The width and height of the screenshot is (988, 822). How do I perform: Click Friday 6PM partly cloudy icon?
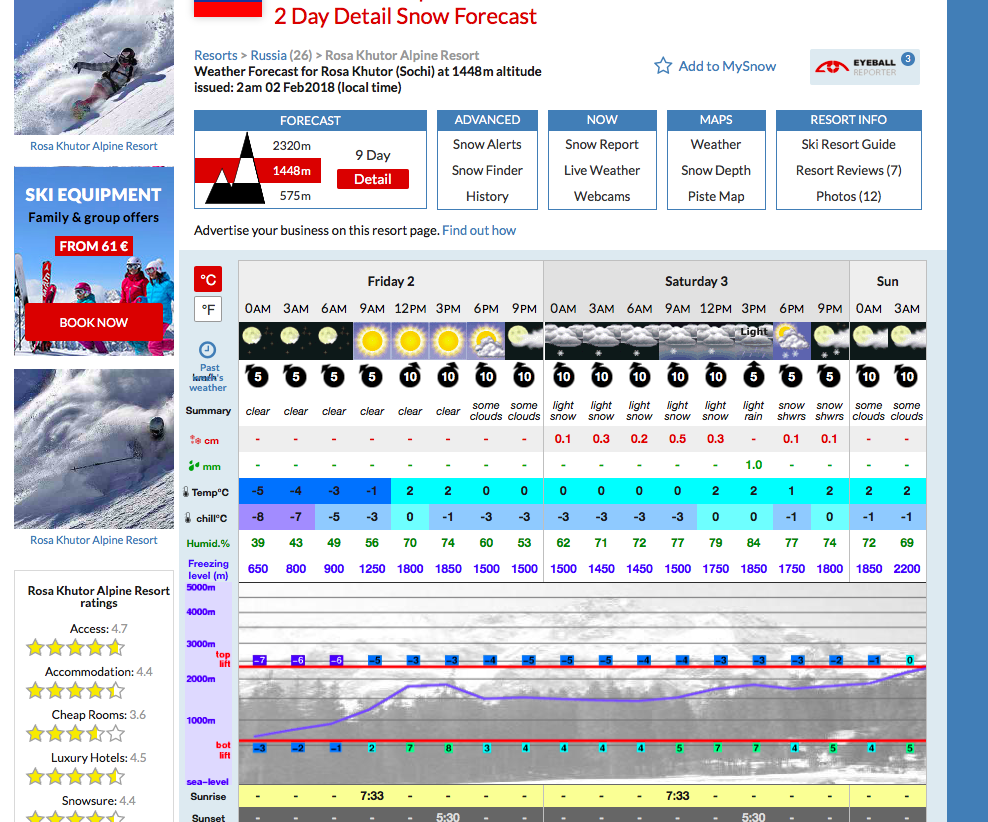[486, 341]
